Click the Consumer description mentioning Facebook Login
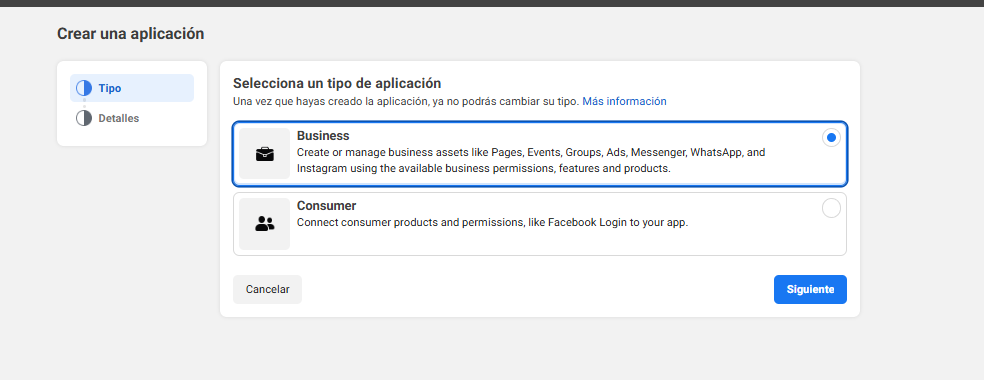The height and width of the screenshot is (380, 984). [493, 222]
